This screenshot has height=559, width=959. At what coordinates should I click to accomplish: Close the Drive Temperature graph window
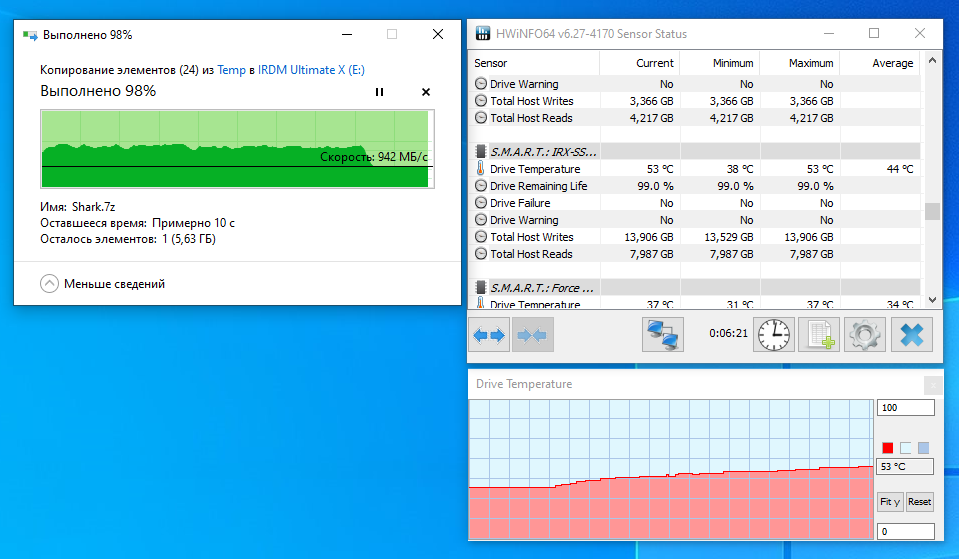[x=933, y=385]
